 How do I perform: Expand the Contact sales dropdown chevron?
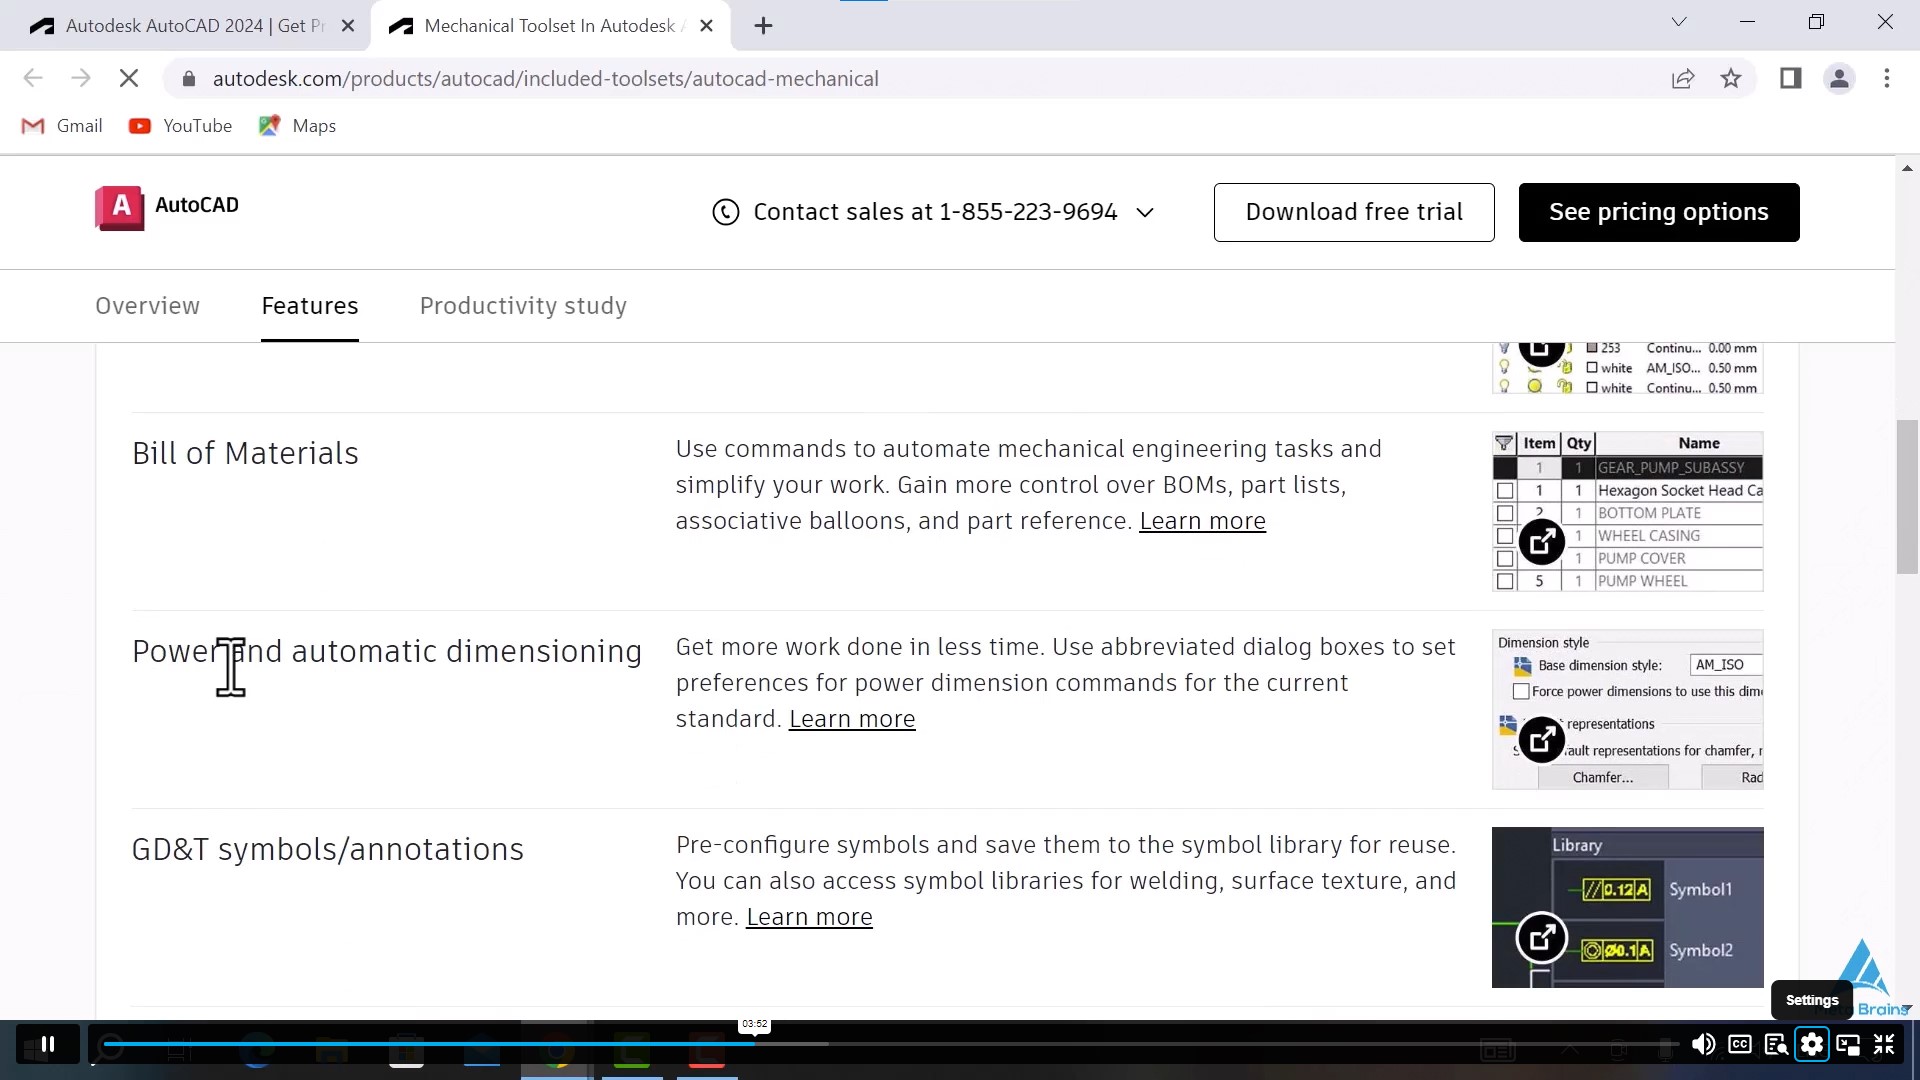(1145, 212)
